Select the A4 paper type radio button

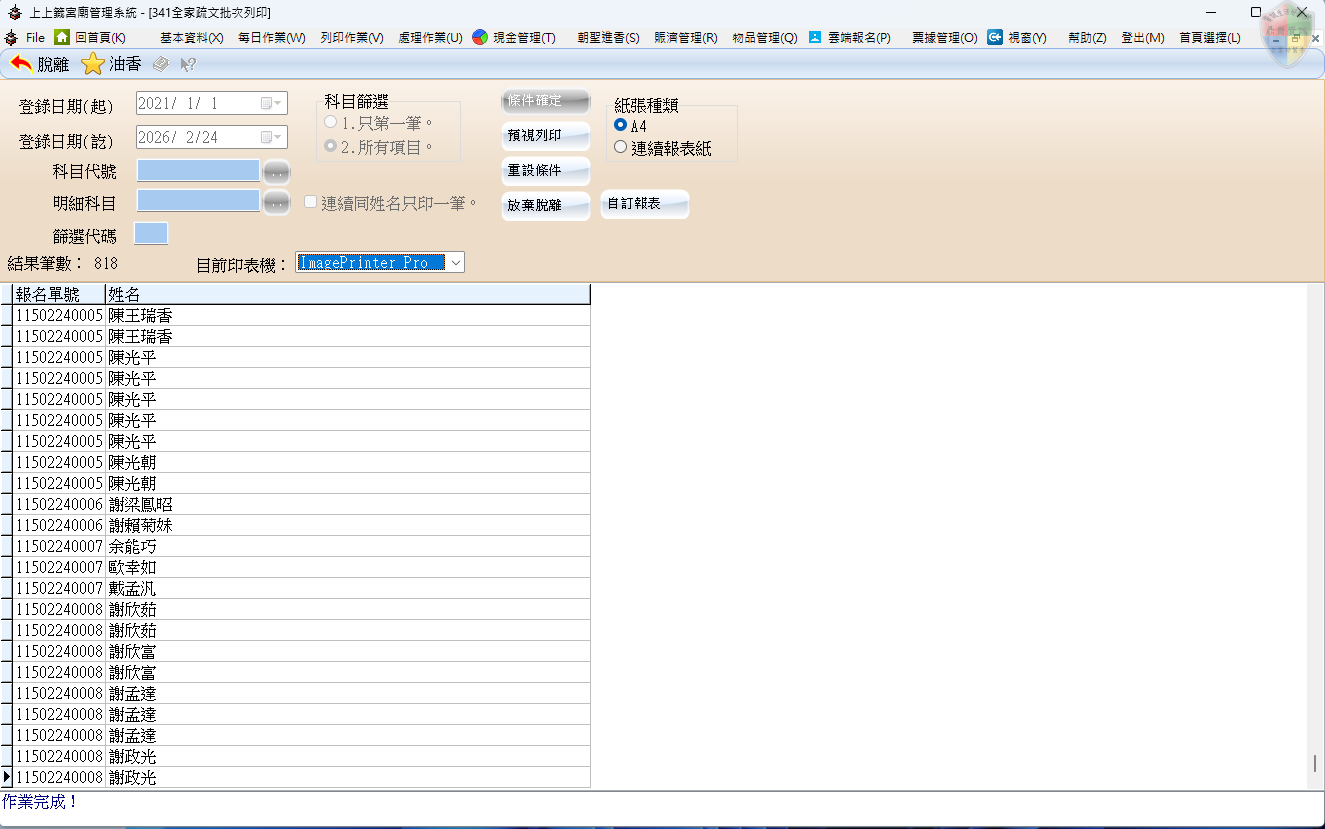[x=621, y=126]
